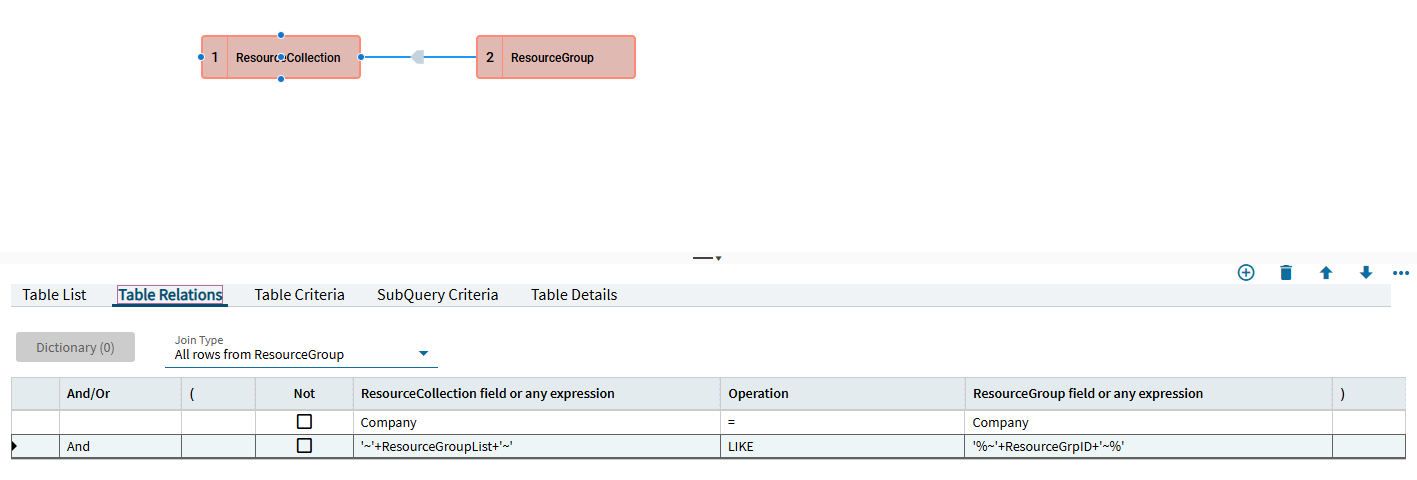1417x480 pixels.
Task: Click the LIKE operation cell
Action: tap(842, 446)
